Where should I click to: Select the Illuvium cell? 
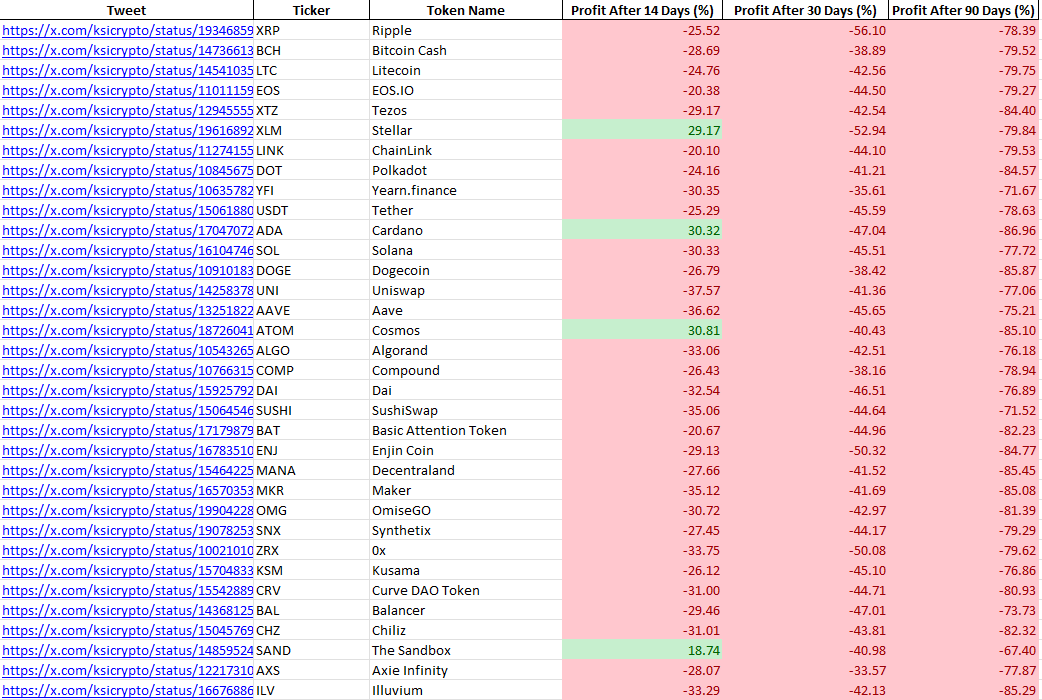click(x=465, y=691)
